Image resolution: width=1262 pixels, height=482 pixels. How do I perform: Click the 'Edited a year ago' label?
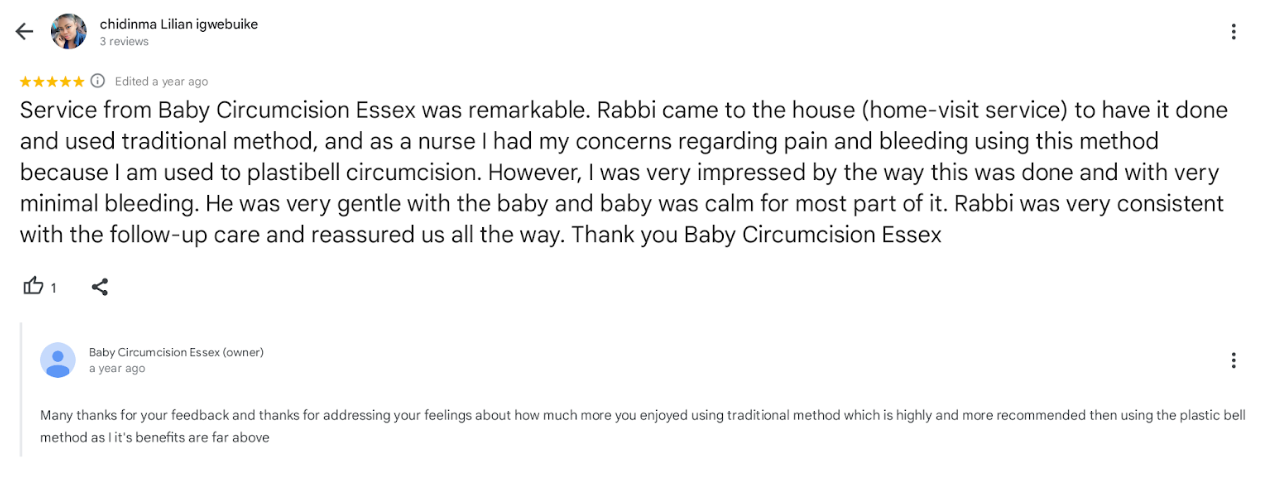pos(161,82)
